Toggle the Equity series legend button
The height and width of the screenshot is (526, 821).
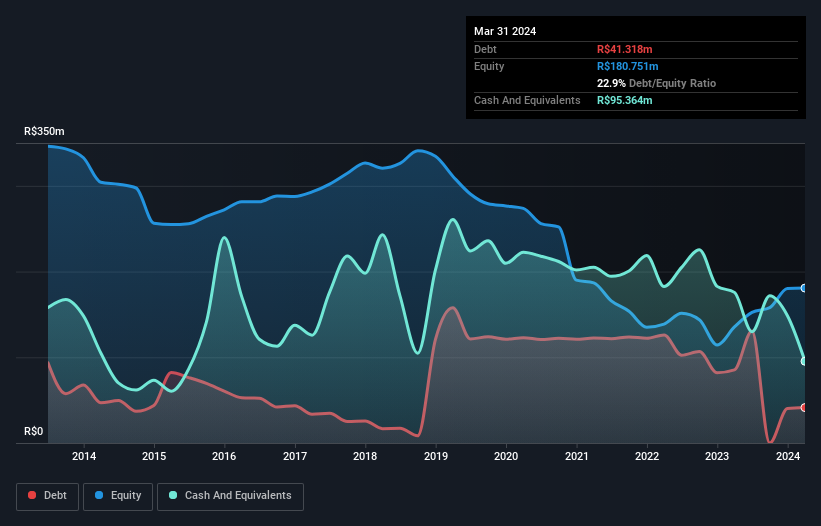point(118,496)
